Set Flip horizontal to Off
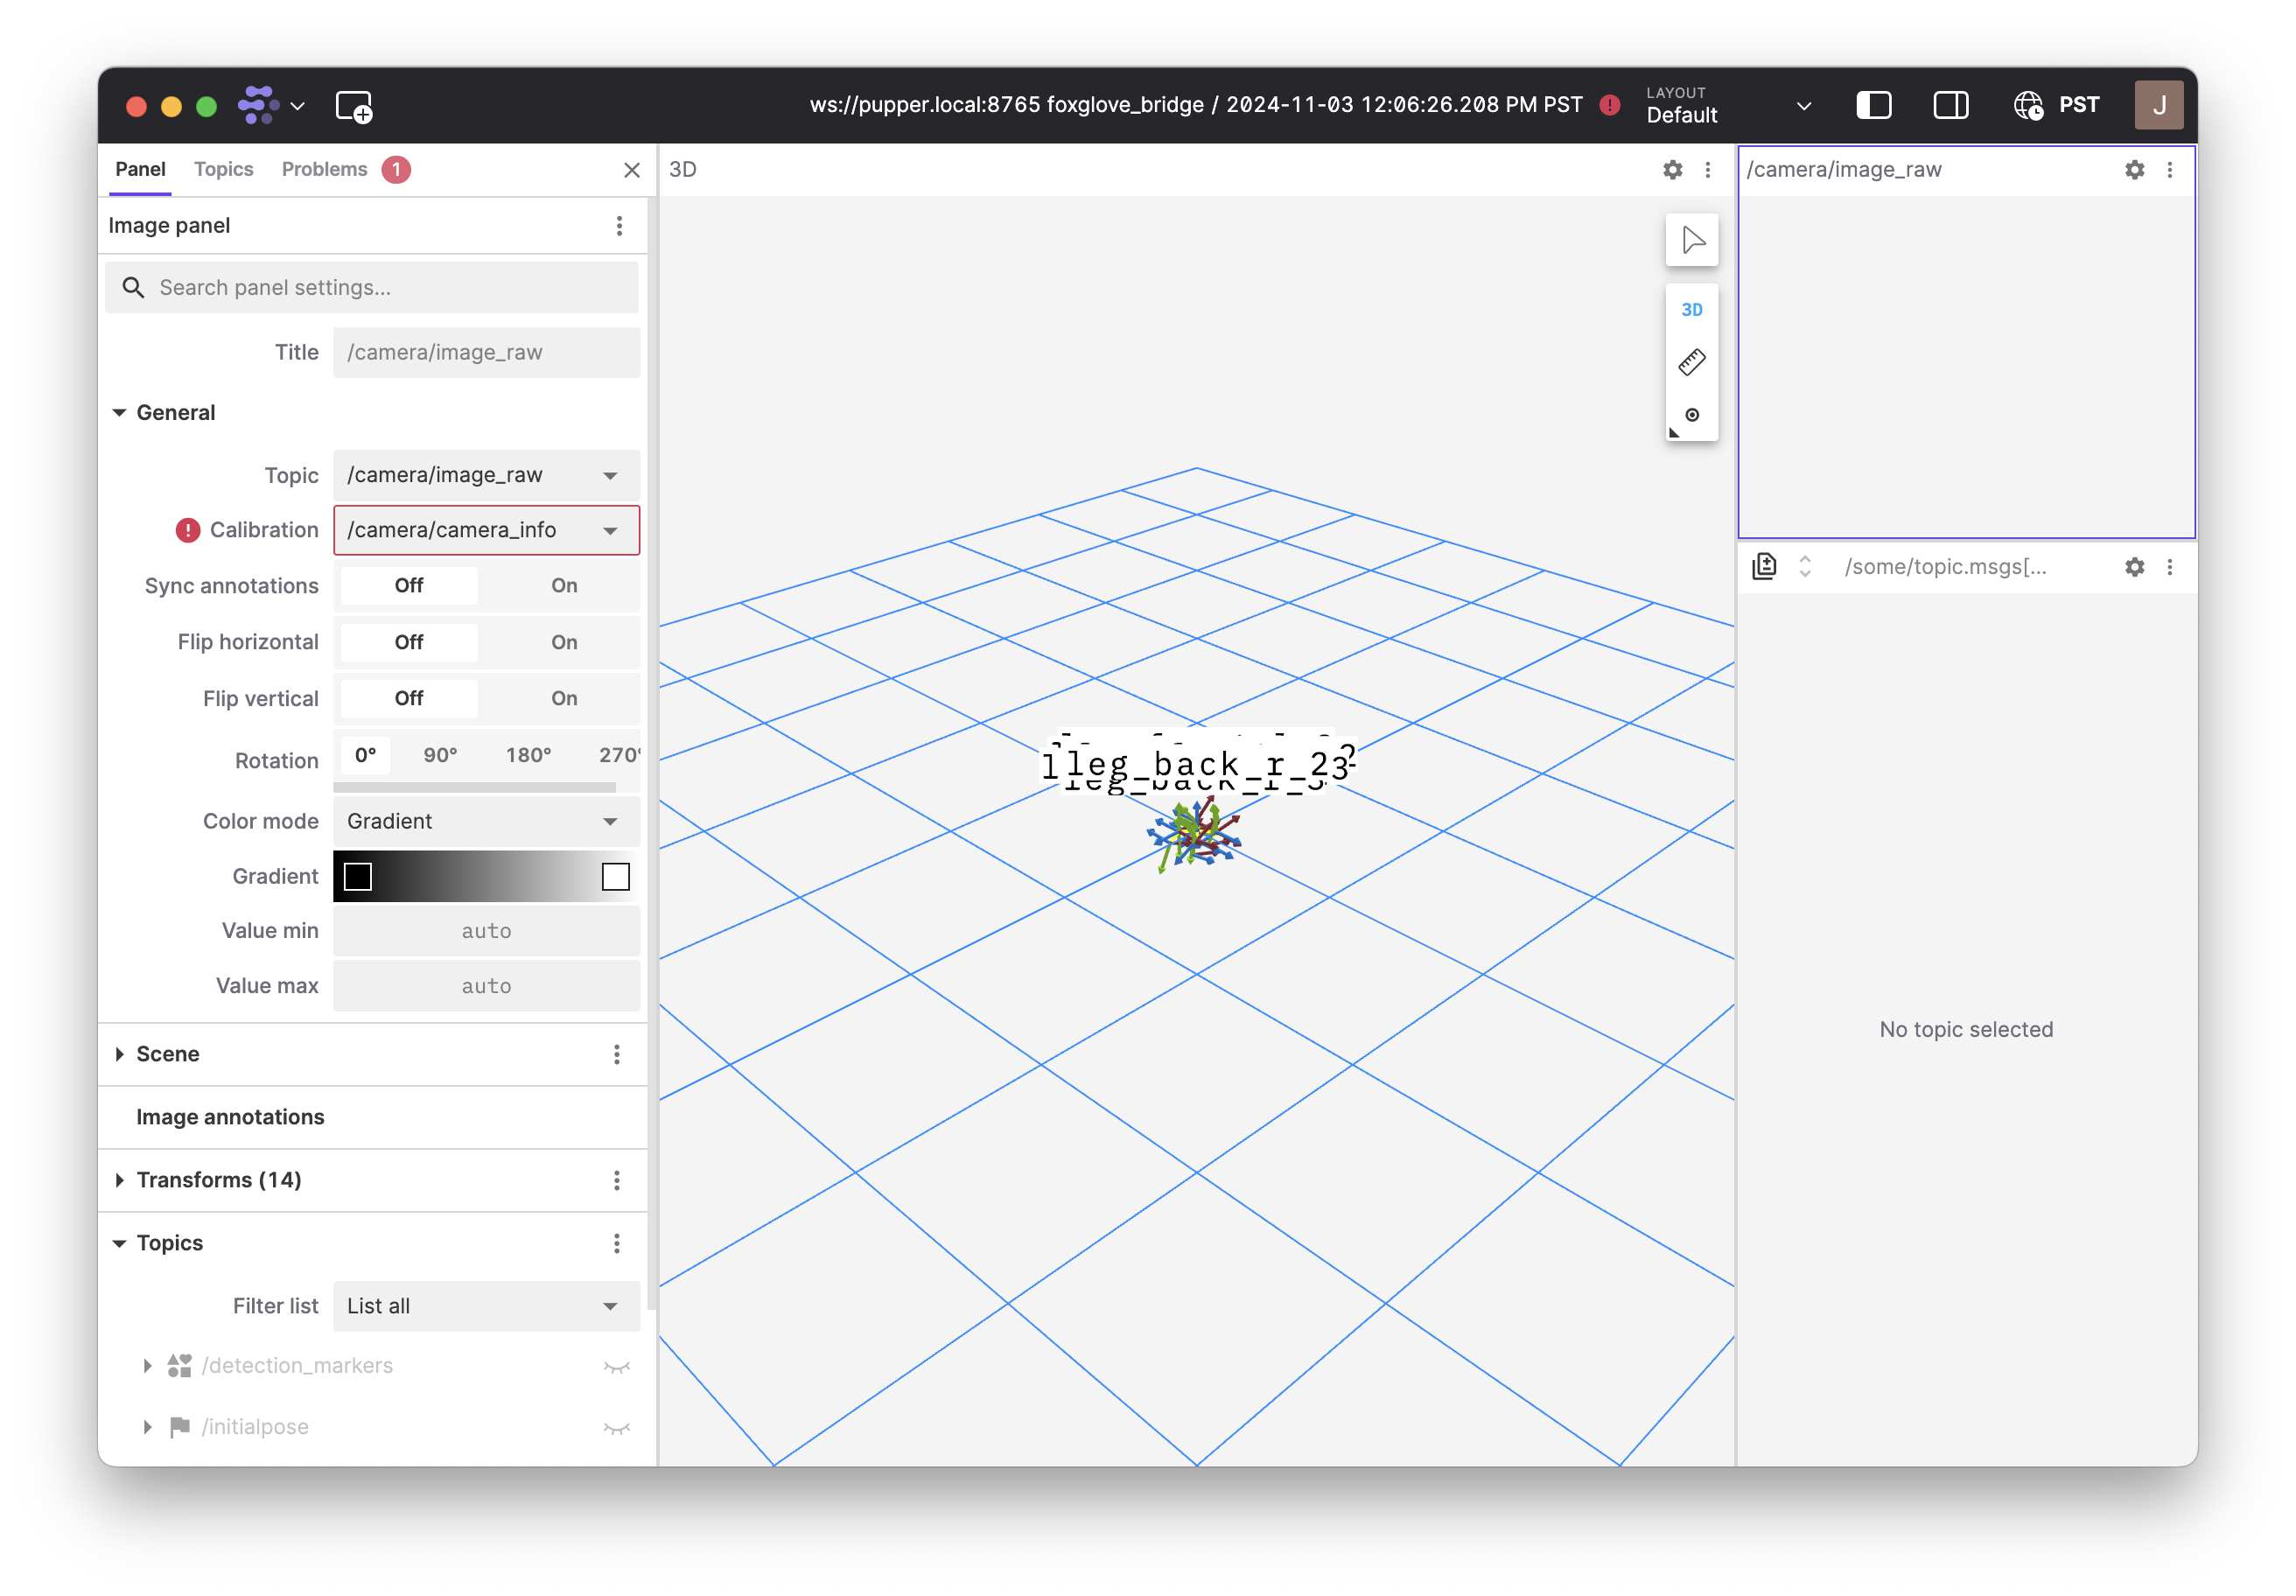This screenshot has height=1596, width=2296. click(x=409, y=642)
